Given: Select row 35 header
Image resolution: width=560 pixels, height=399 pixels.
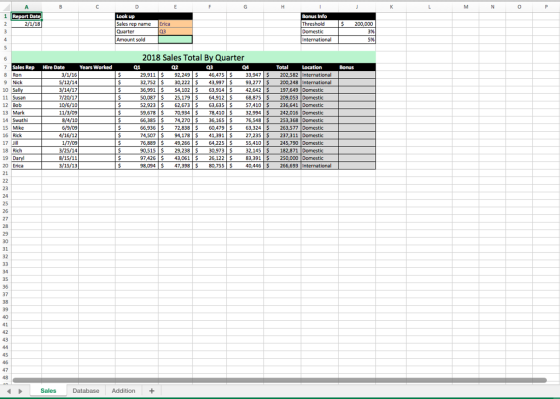Looking at the screenshot, I should tap(5, 279).
